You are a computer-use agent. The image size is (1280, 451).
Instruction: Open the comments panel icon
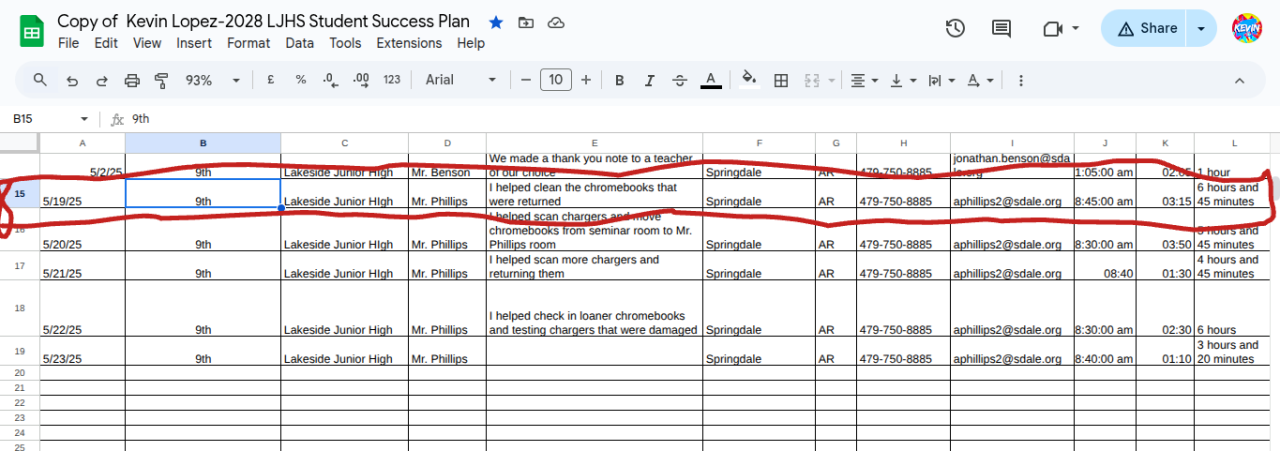(1001, 28)
